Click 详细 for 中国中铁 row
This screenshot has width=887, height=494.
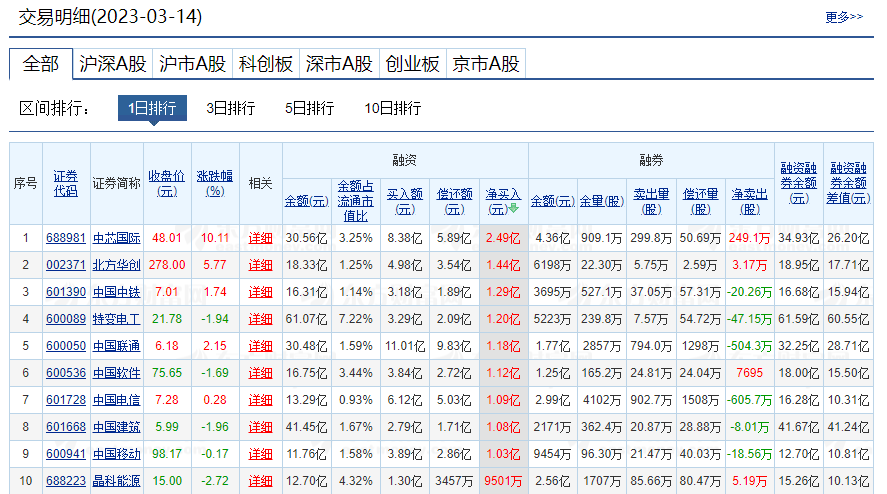click(x=260, y=292)
